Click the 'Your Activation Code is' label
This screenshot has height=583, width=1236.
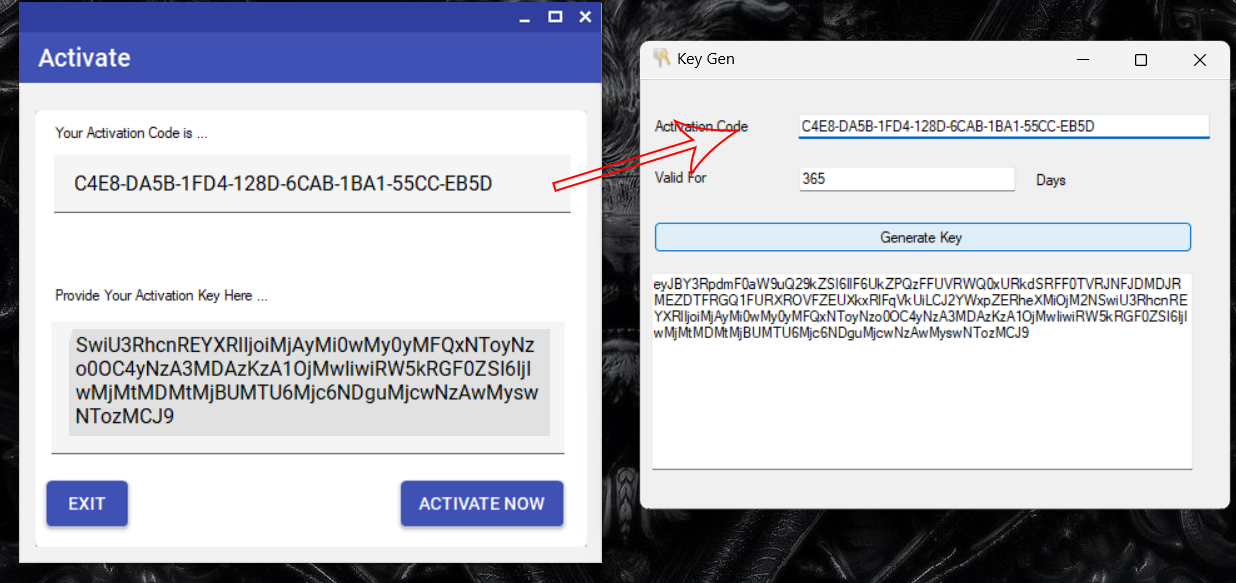click(x=131, y=133)
